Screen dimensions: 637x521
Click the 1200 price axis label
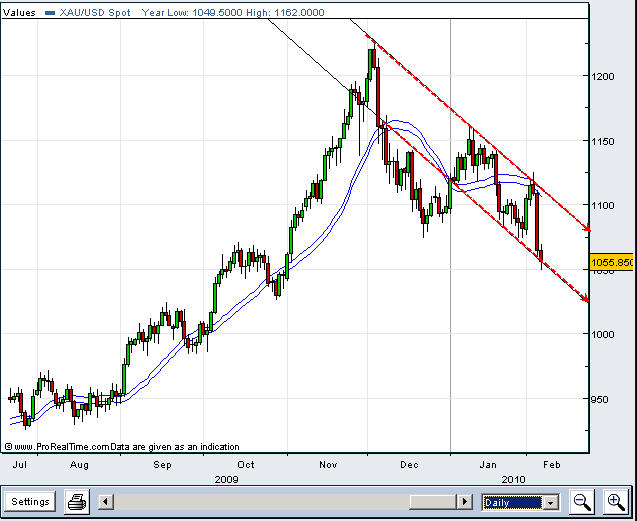(x=603, y=76)
